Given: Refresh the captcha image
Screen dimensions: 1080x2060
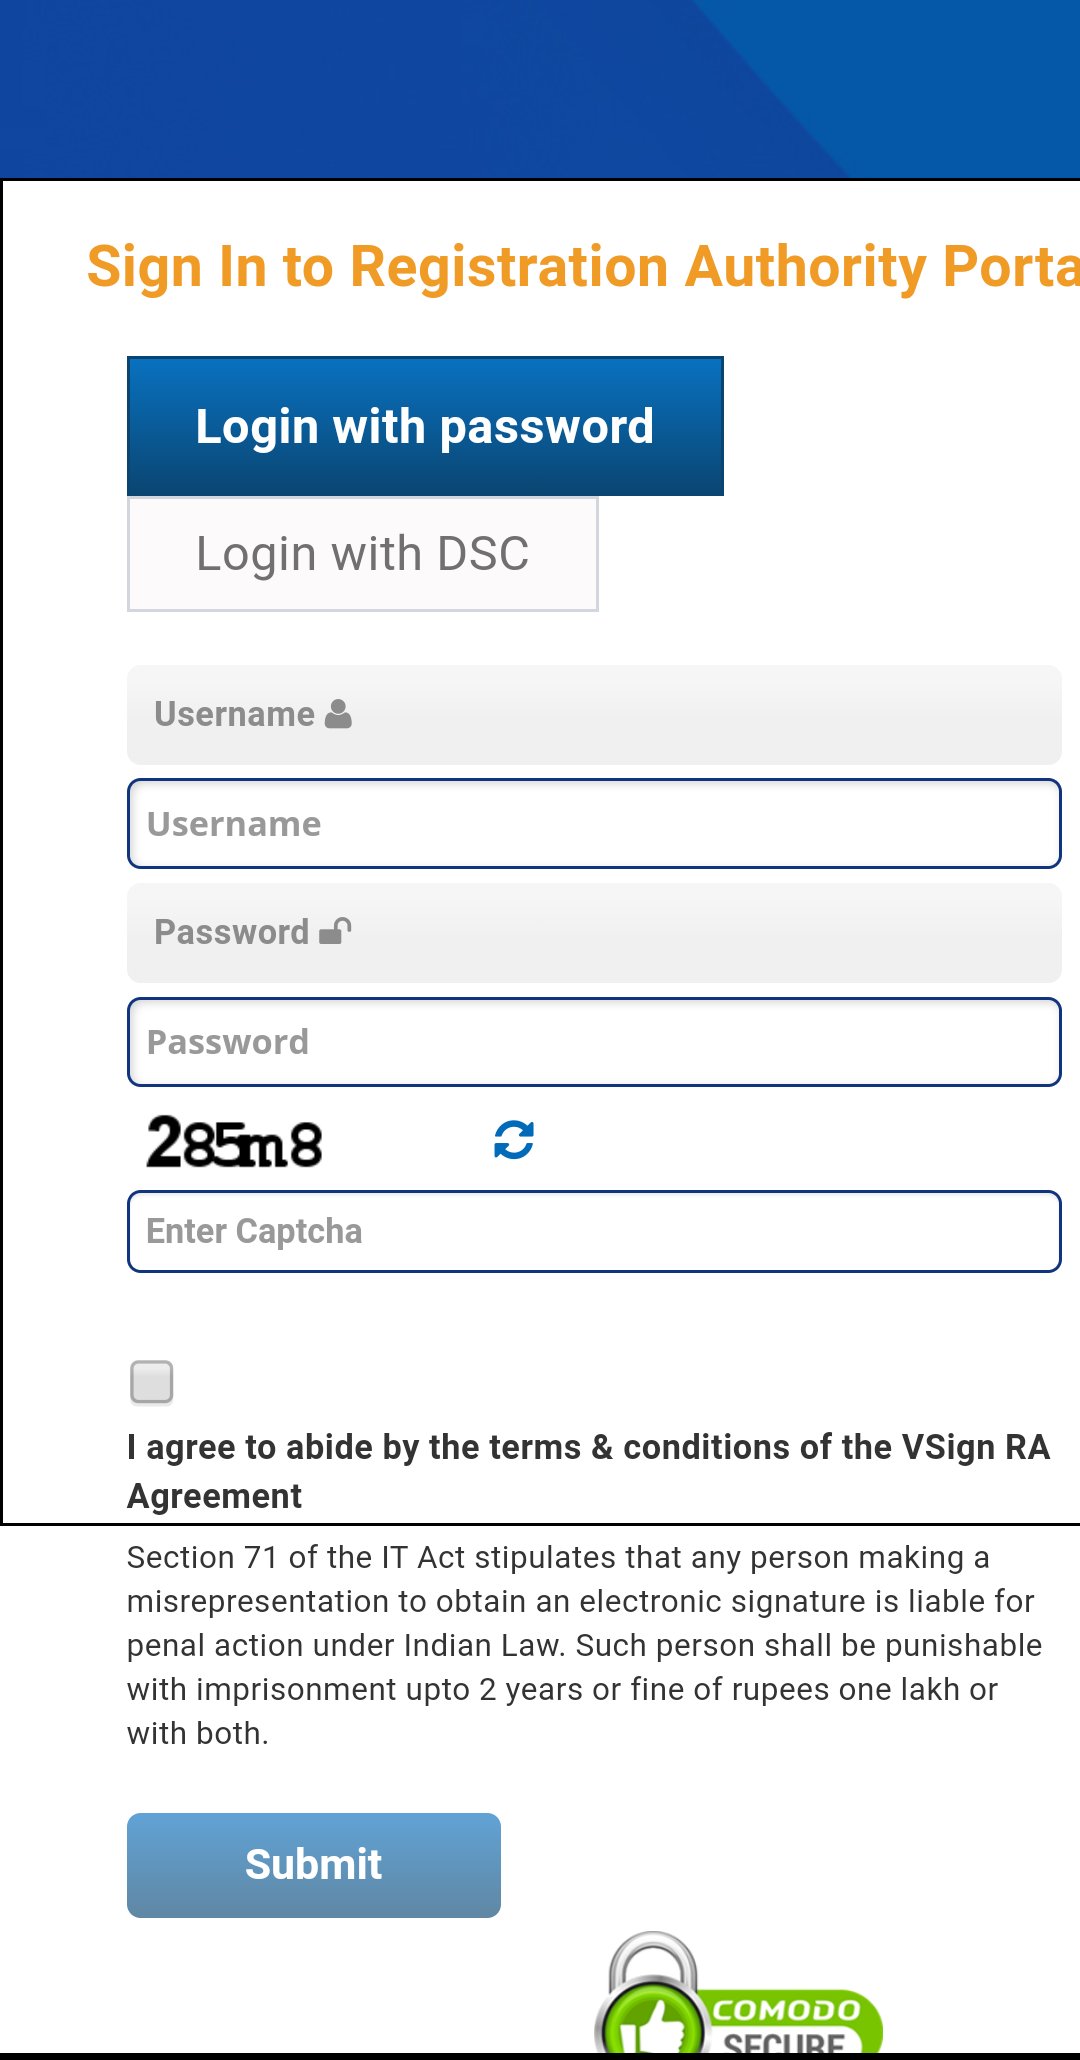Looking at the screenshot, I should (x=512, y=1138).
